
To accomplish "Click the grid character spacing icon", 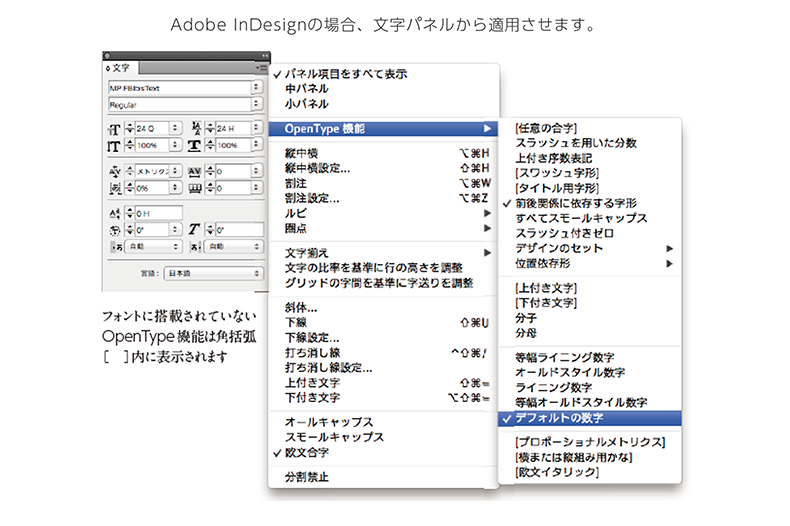I will pyautogui.click(x=195, y=188).
